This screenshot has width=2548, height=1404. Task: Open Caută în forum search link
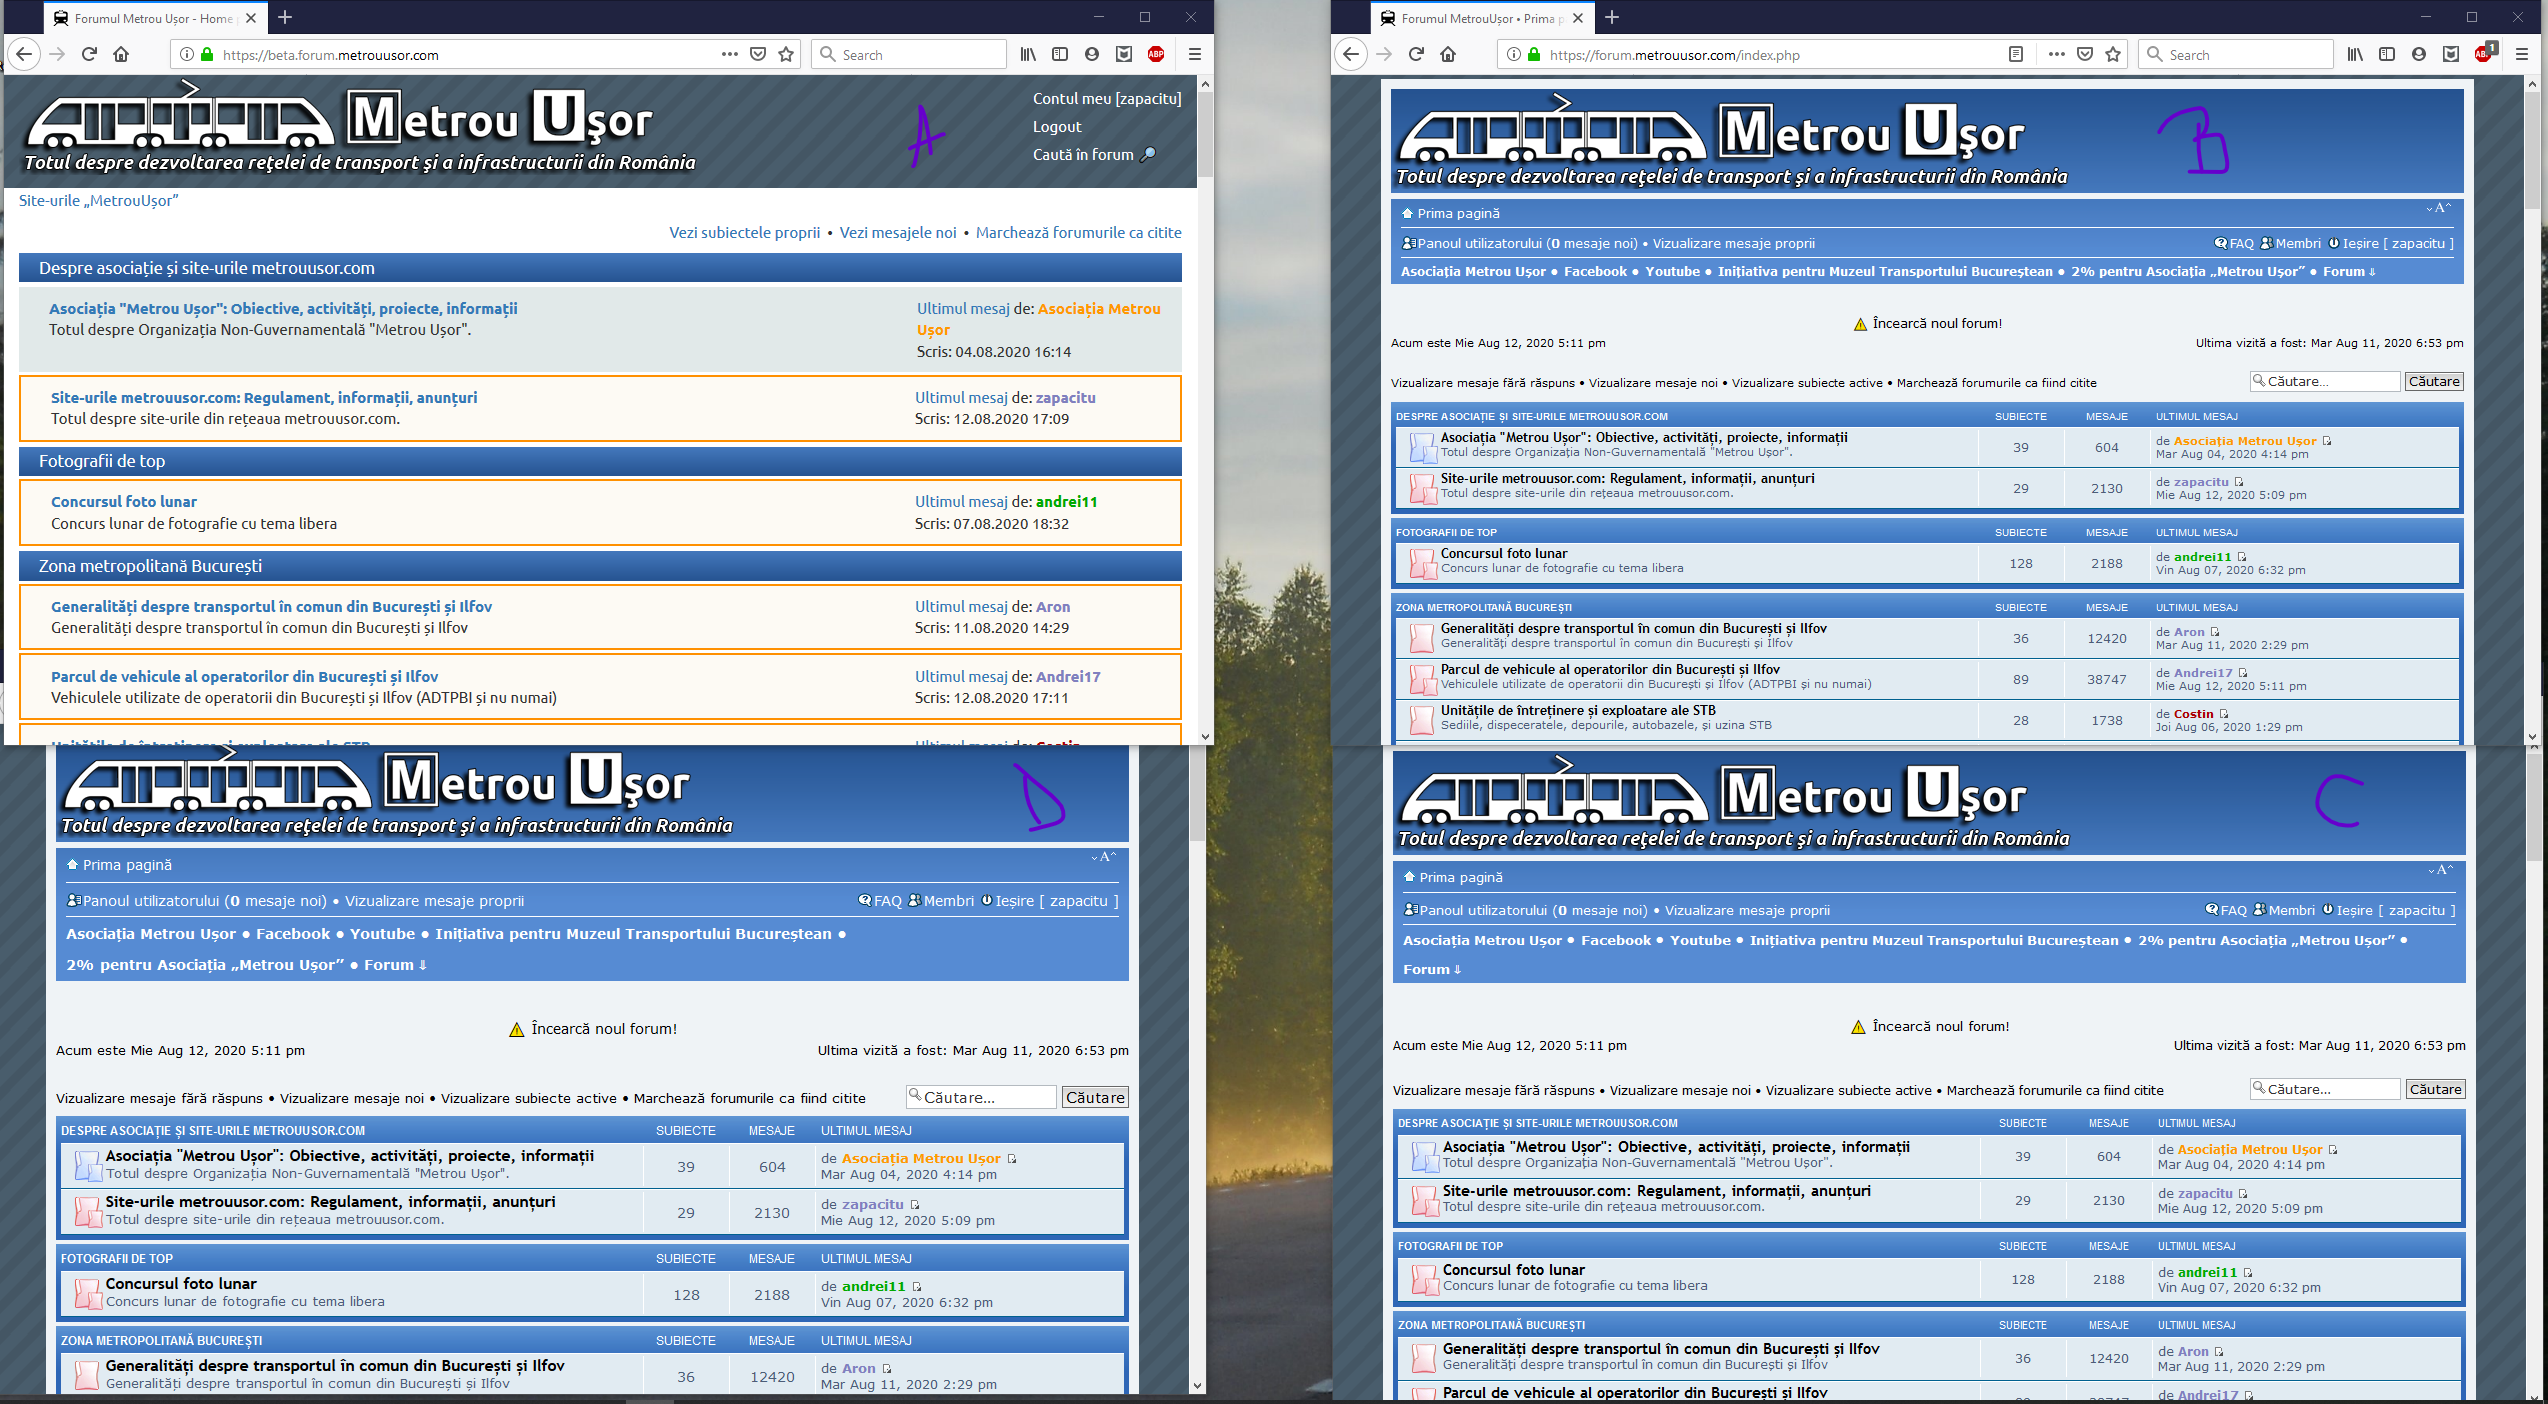click(1094, 154)
